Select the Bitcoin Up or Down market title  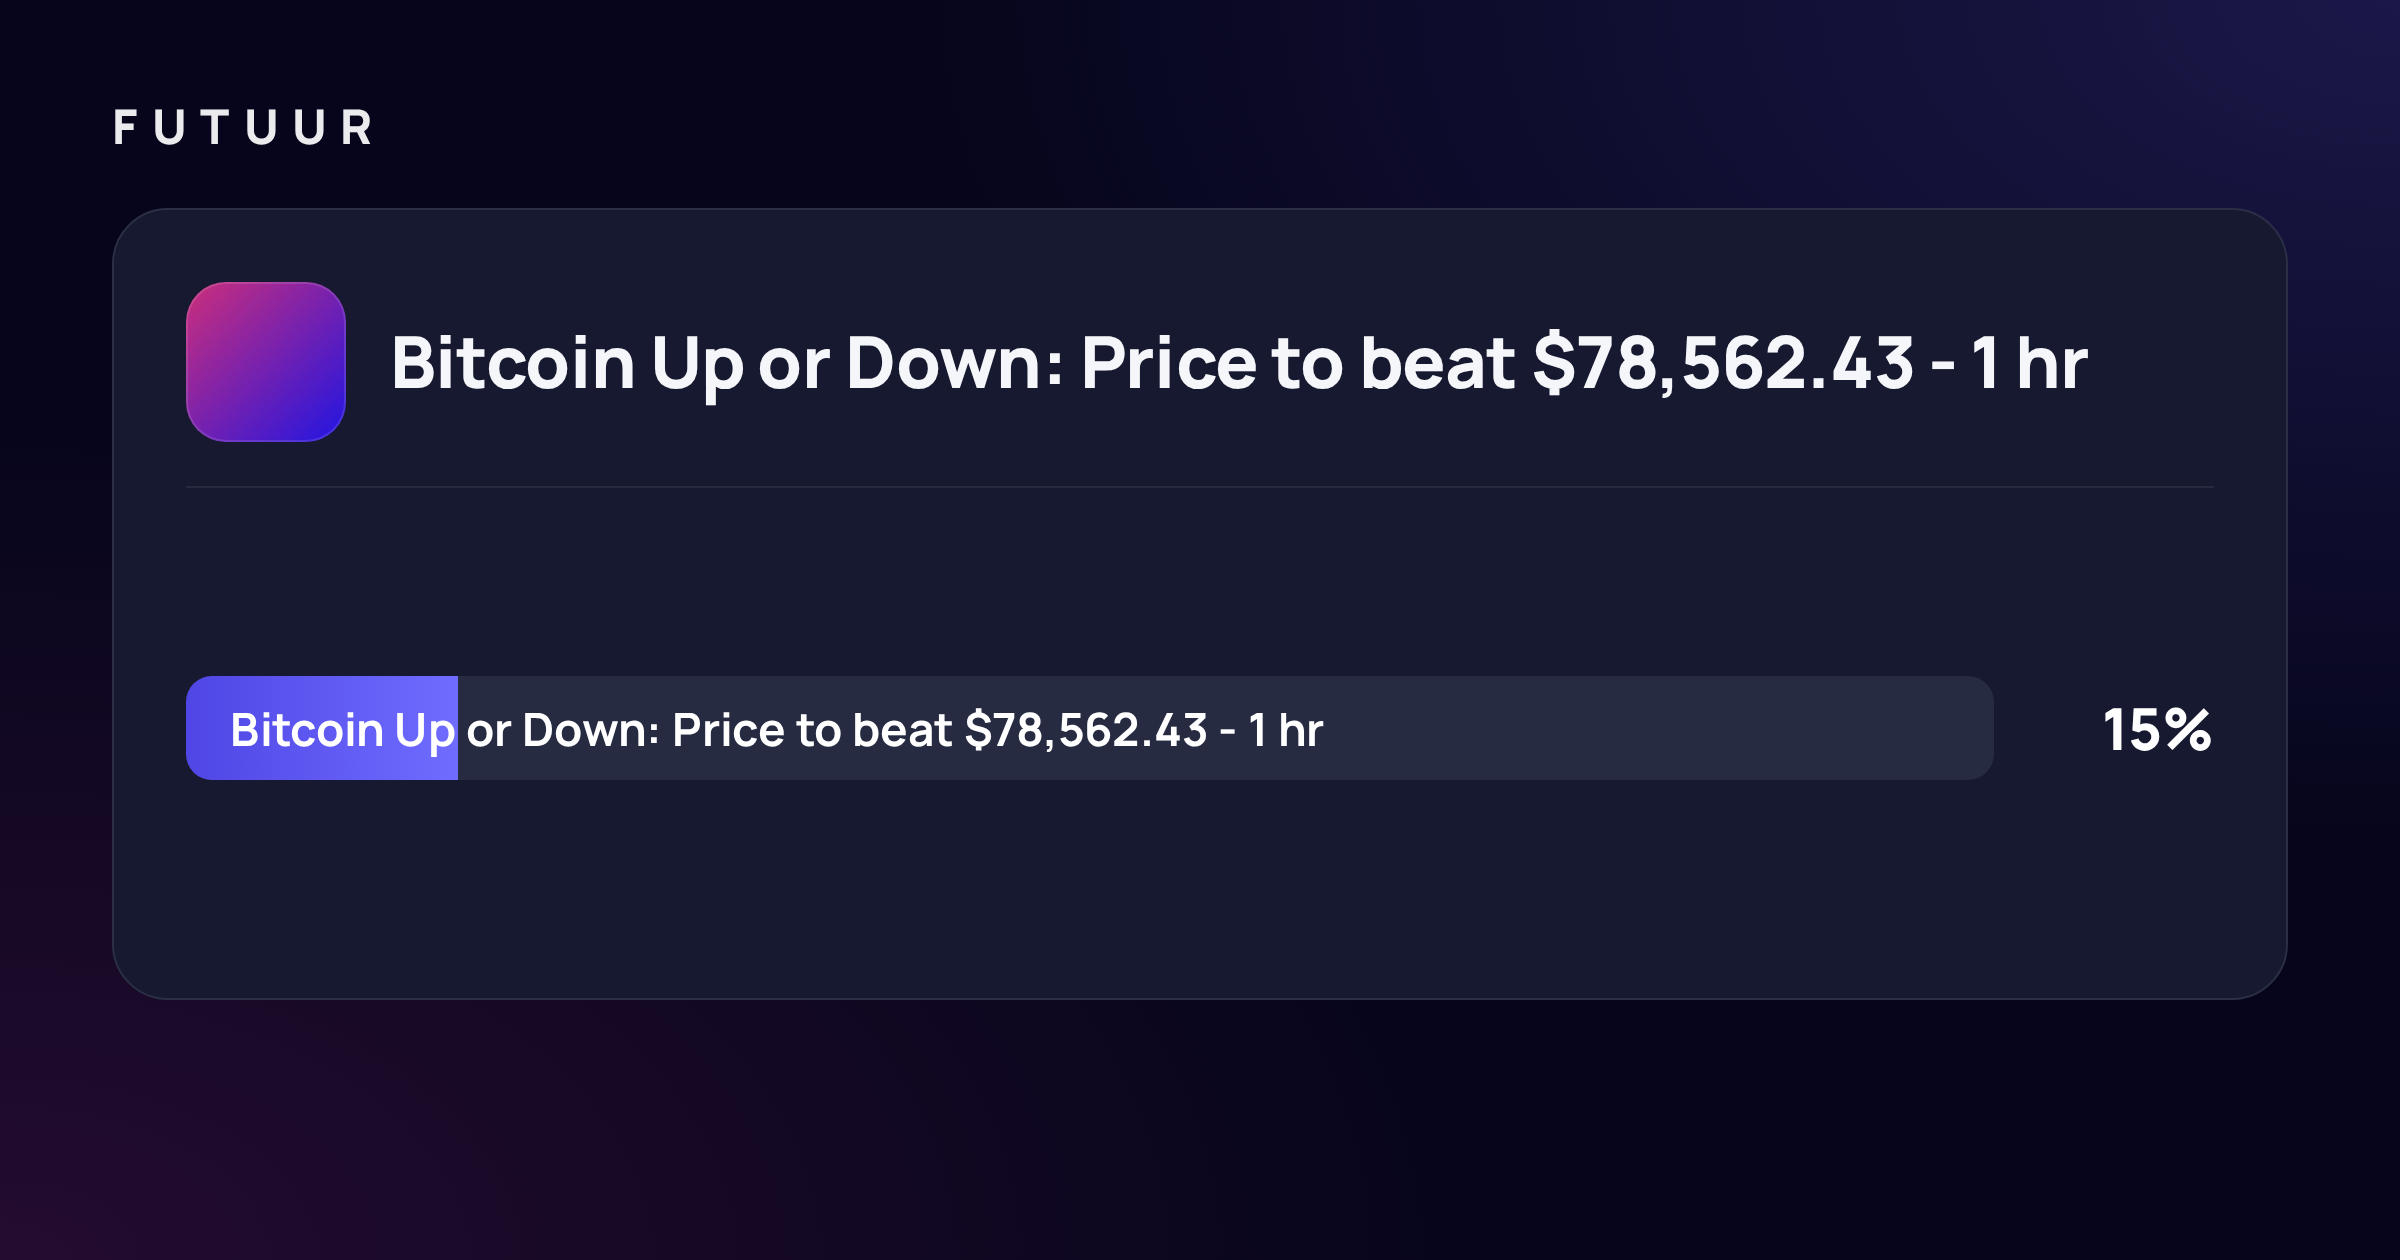point(1238,364)
